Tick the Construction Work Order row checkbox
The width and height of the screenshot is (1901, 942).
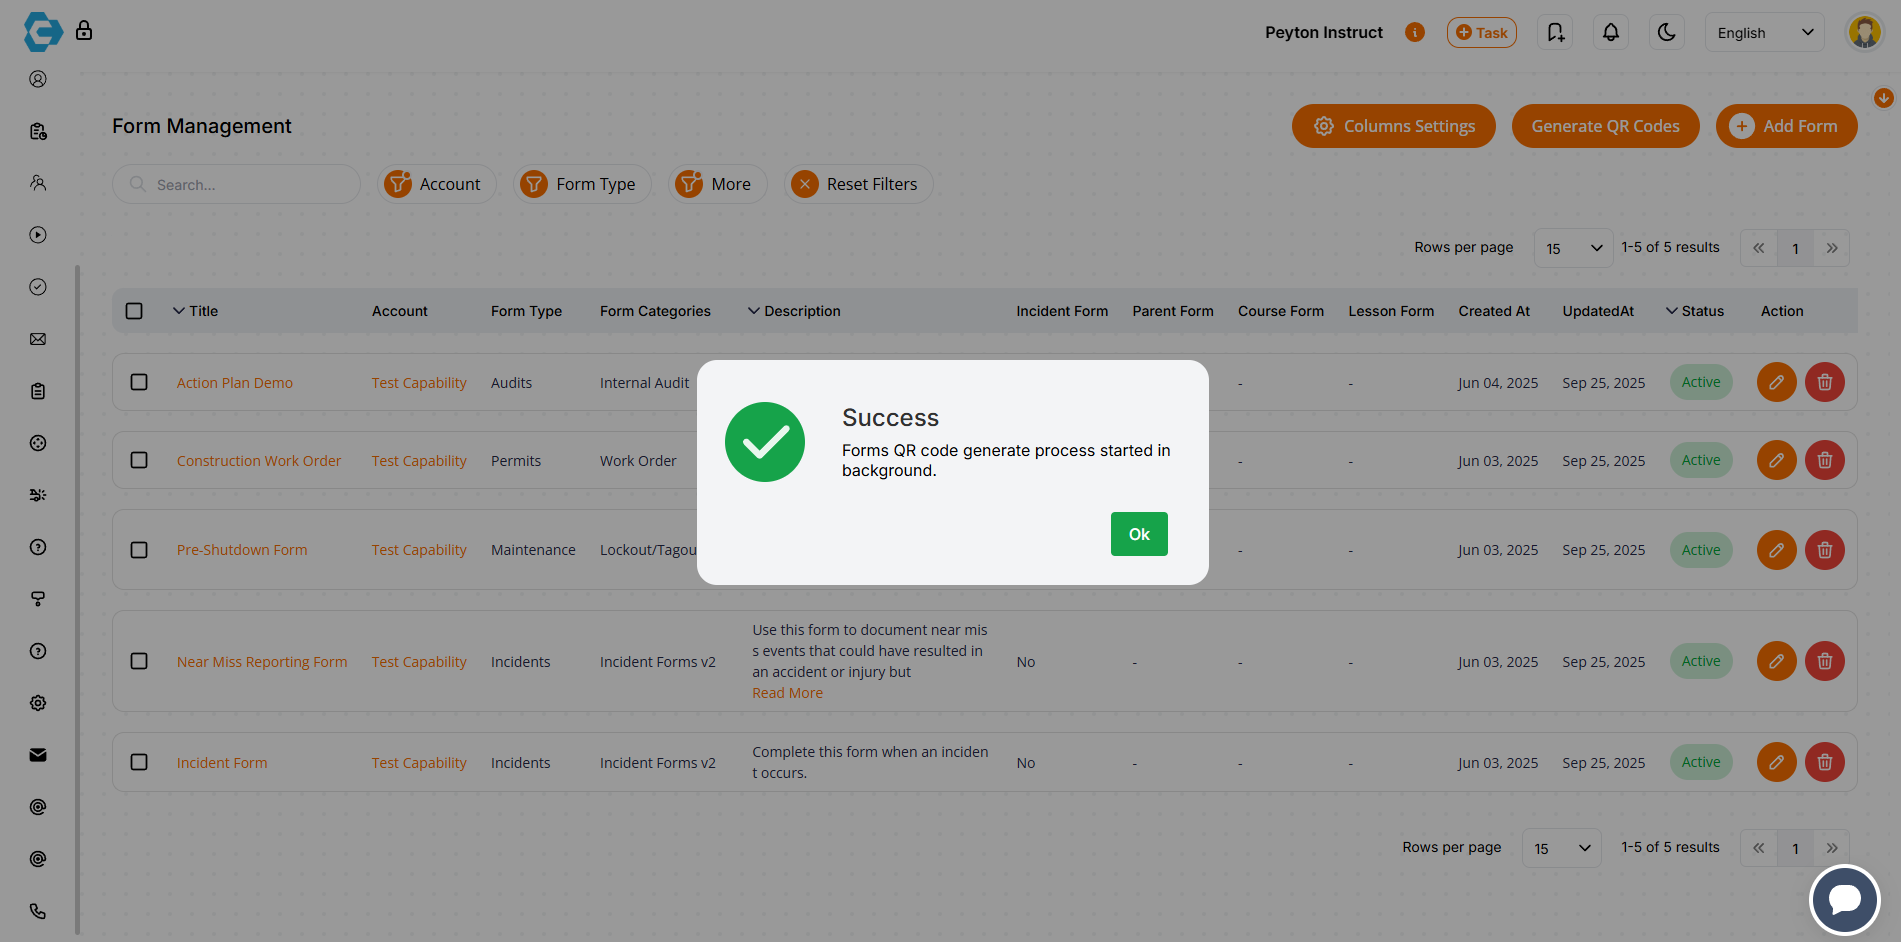(x=139, y=460)
